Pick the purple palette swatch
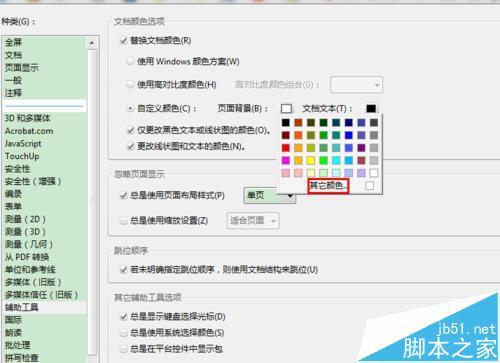The height and width of the screenshot is (363, 500). point(361,148)
